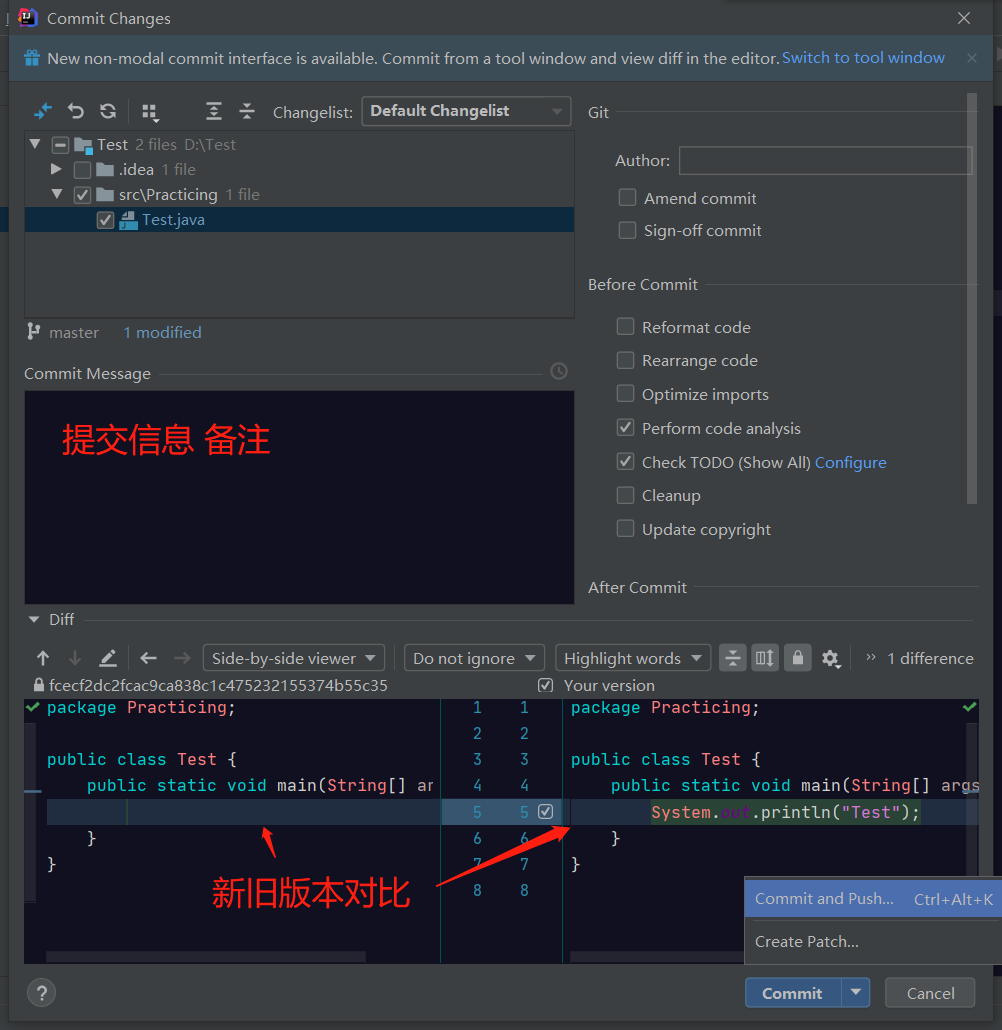Click the Jump to Source pencil icon
Screen dimensions: 1002x1030
[x=108, y=658]
